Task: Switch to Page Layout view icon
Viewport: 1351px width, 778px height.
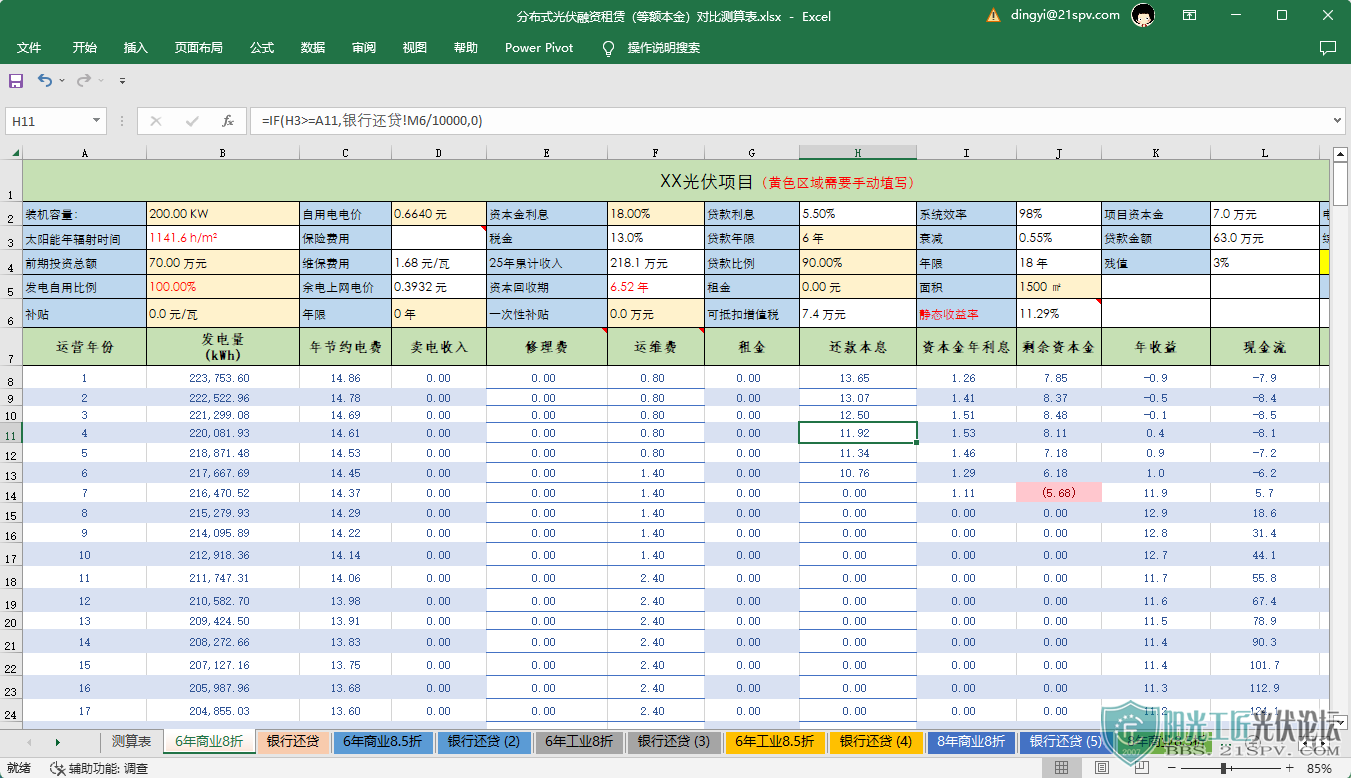Action: pos(1101,768)
